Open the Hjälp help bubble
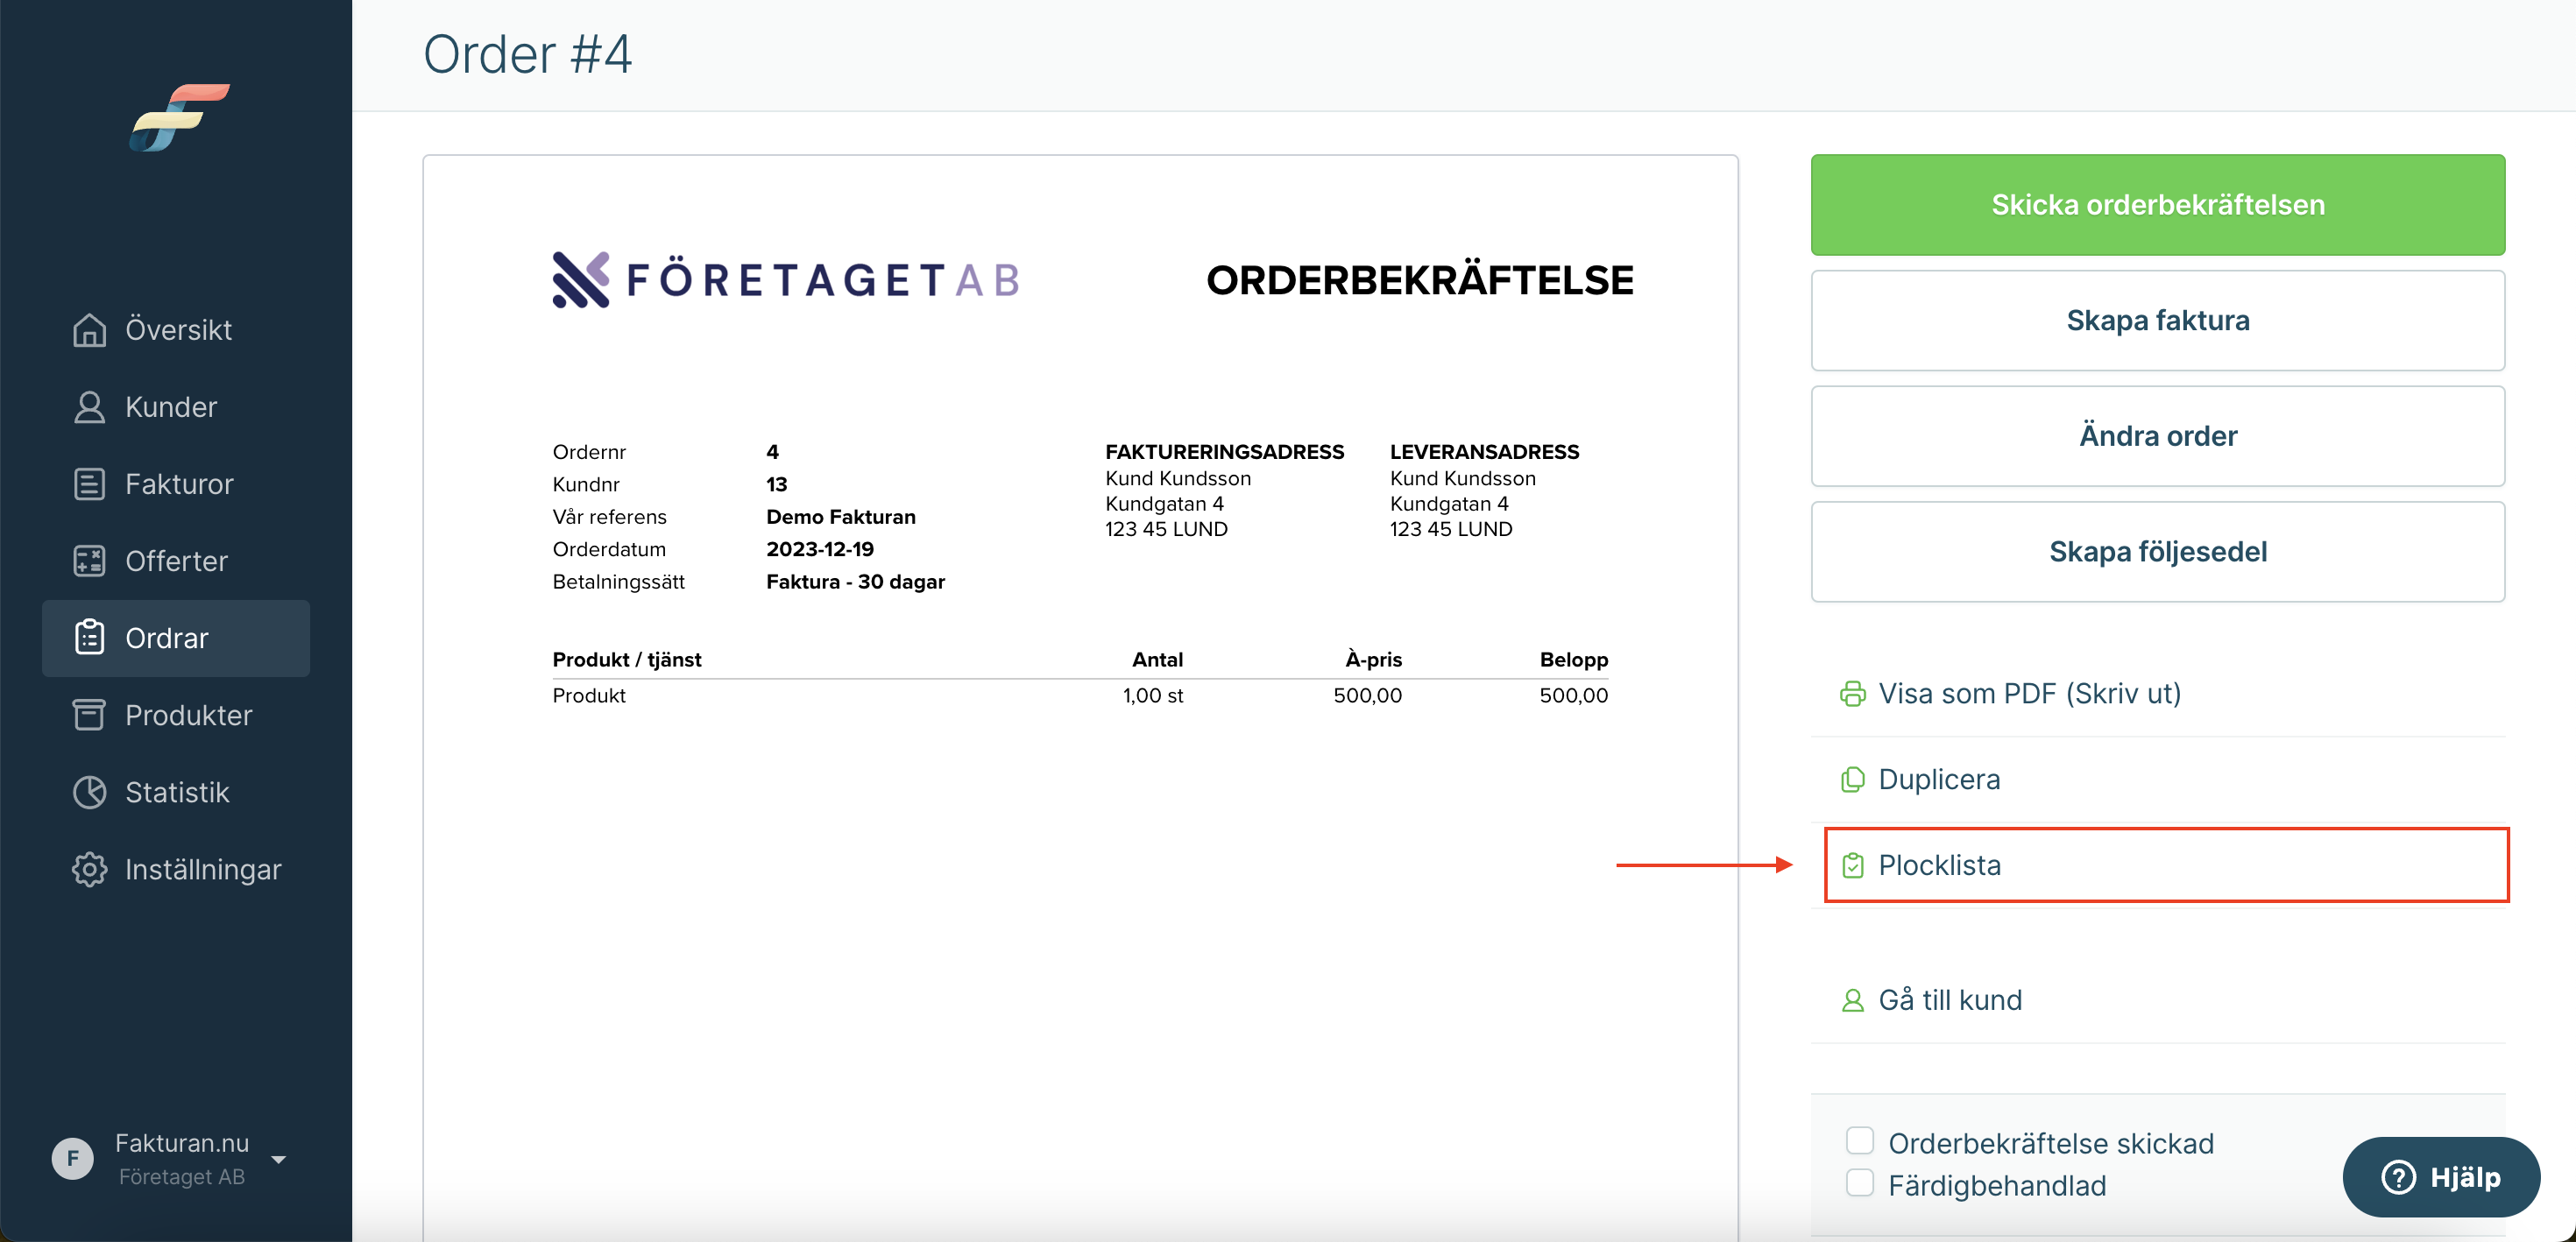The height and width of the screenshot is (1242, 2576). 2440,1177
